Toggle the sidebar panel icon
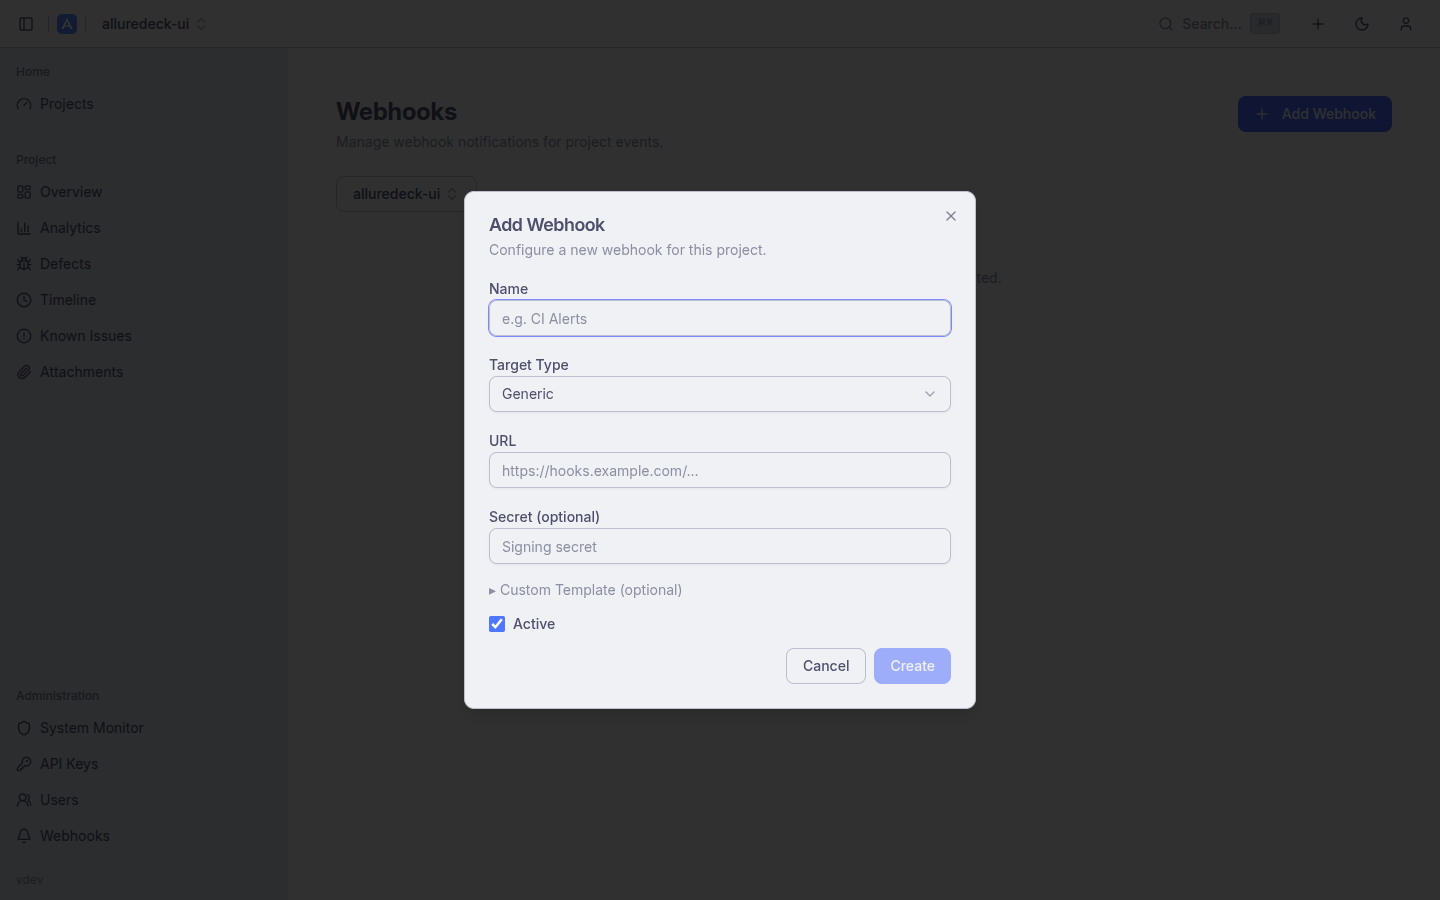This screenshot has height=900, width=1440. [26, 24]
